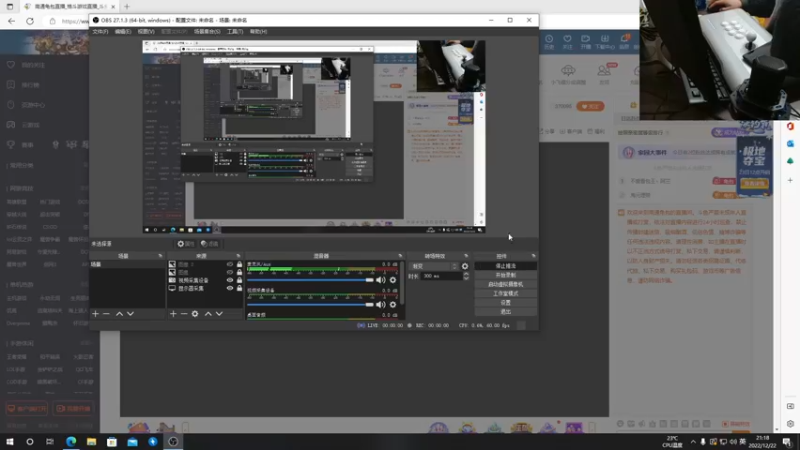The height and width of the screenshot is (450, 800).
Task: Click the plus icon in Edge sidebar
Action: click(790, 180)
